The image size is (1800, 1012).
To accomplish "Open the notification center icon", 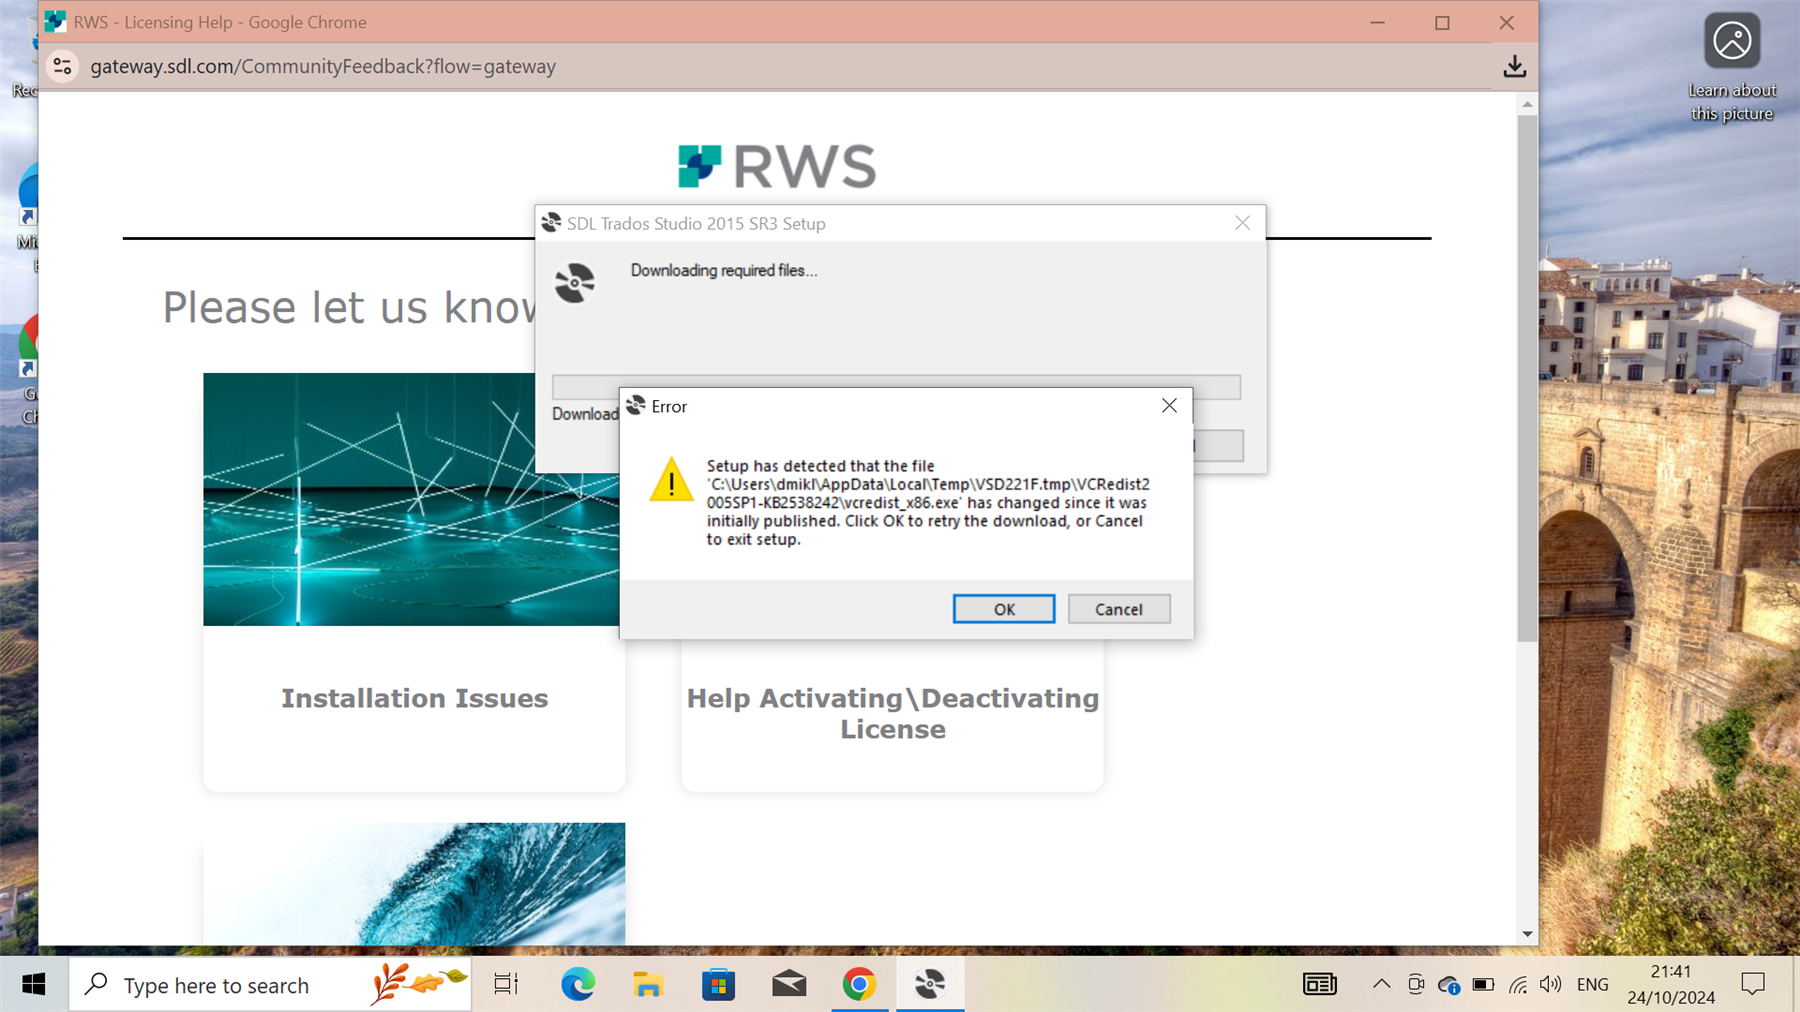I will pos(1753,985).
